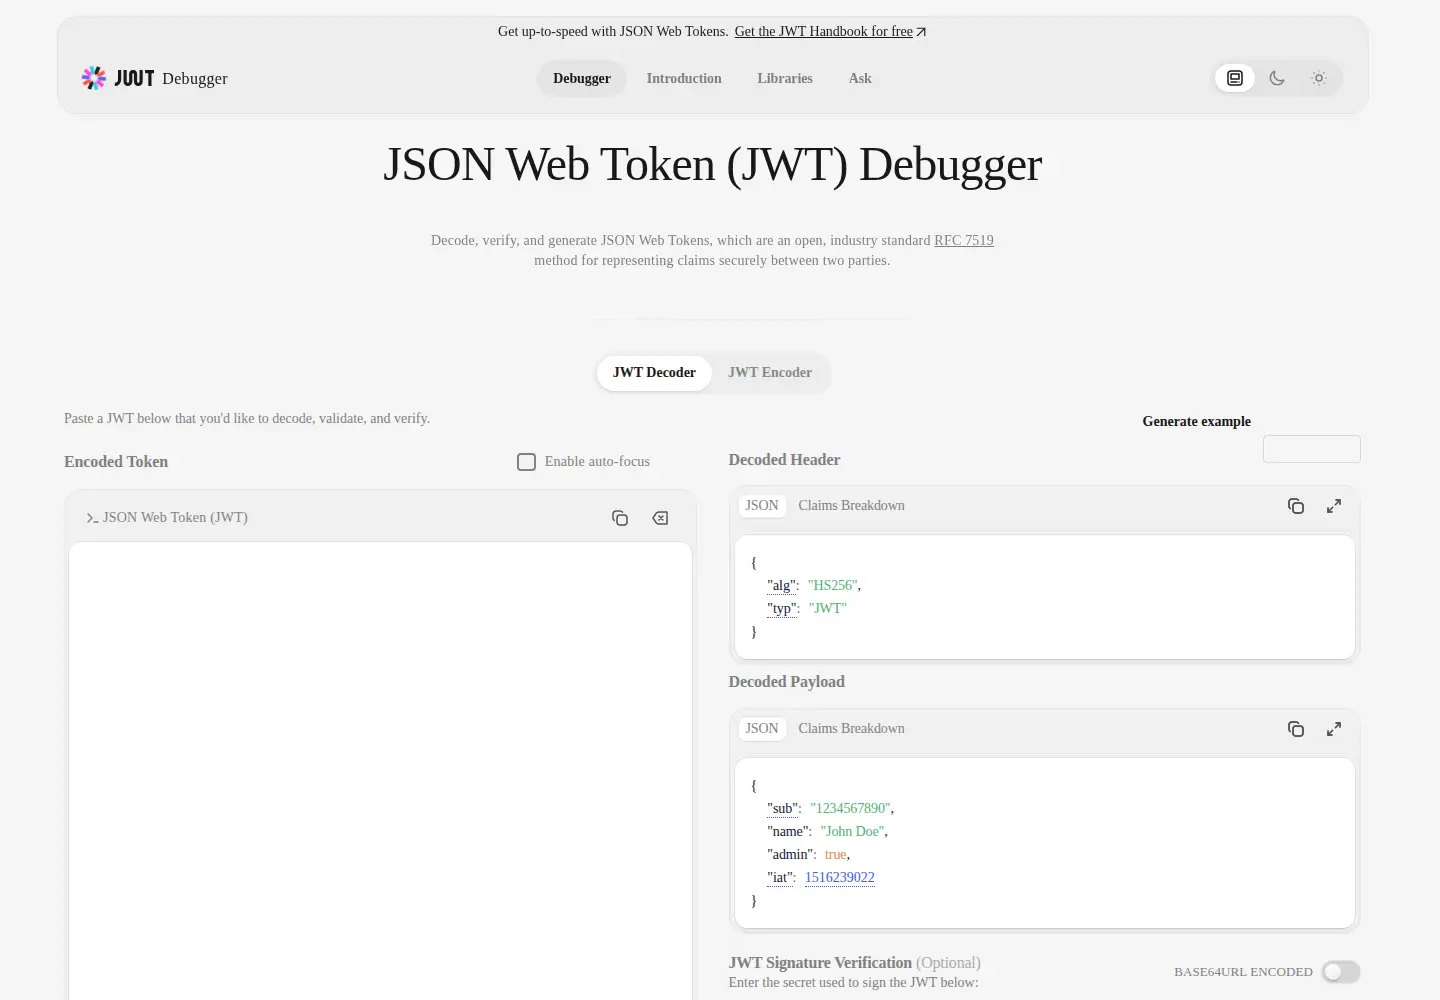Click the "1234567890" sub value

pyautogui.click(x=850, y=809)
